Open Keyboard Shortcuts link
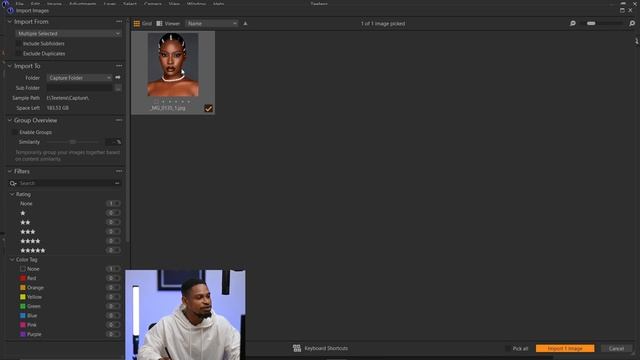Screen dimensions: 640x360 (x=326, y=348)
